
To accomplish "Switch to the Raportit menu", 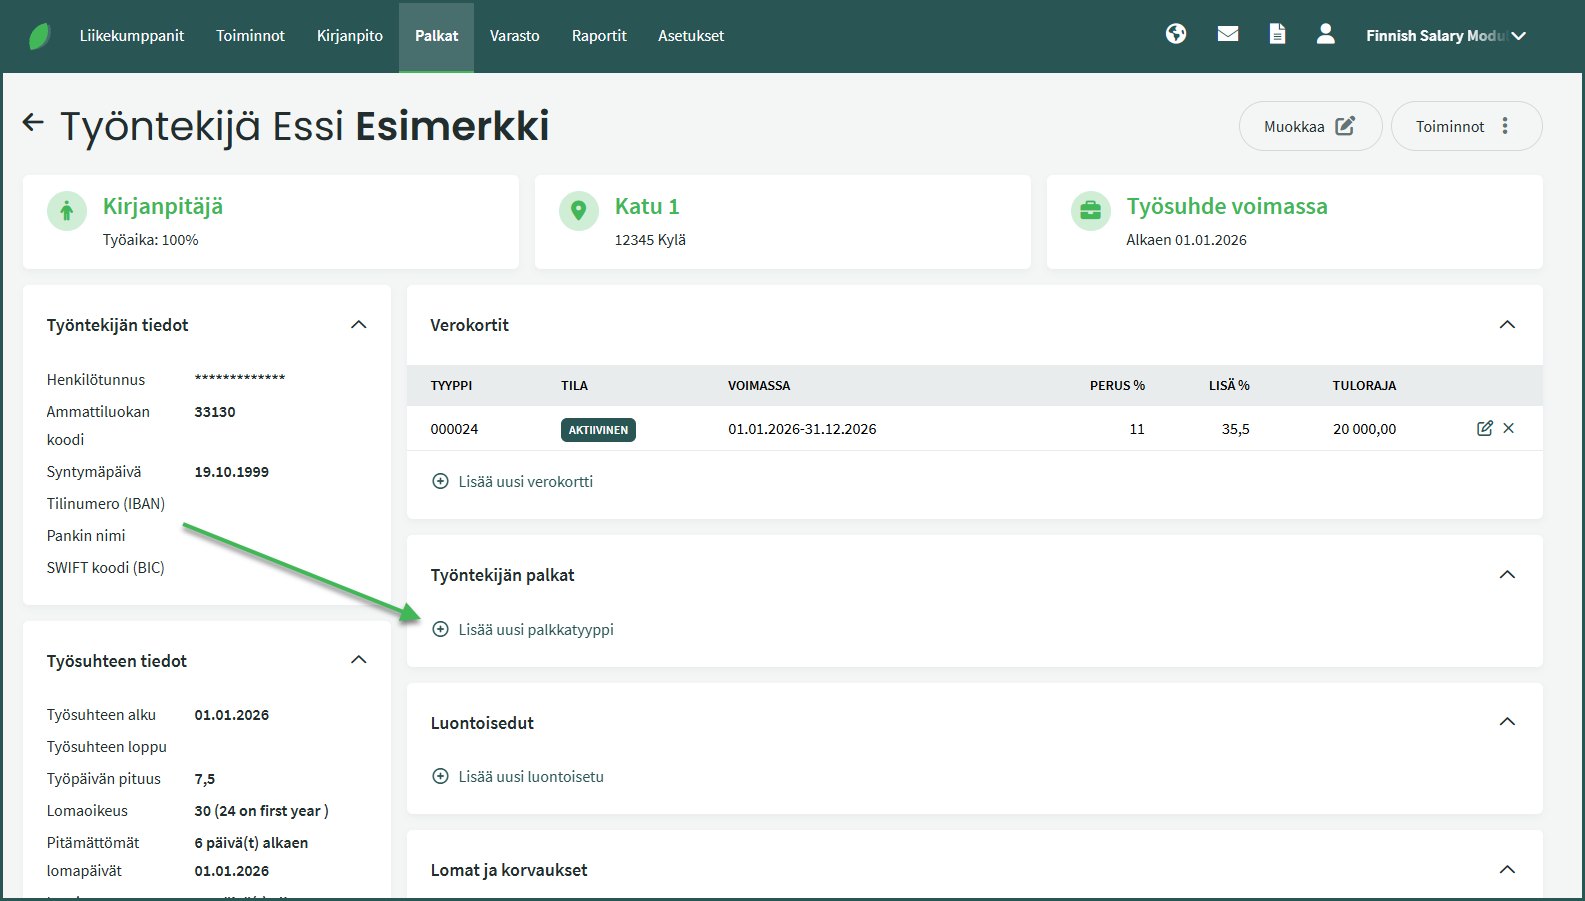I will tap(599, 36).
